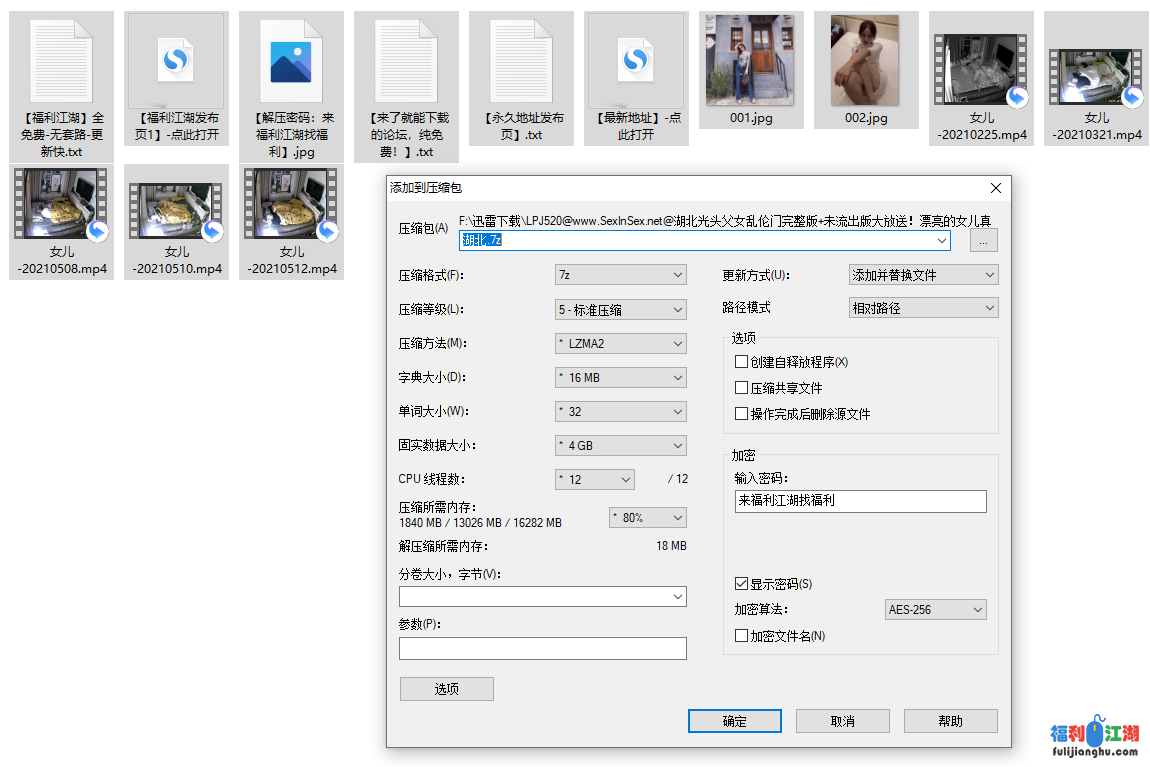Select the 最新地址 shortcut file icon
Screen dimensions: 1150x767
(x=636, y=60)
